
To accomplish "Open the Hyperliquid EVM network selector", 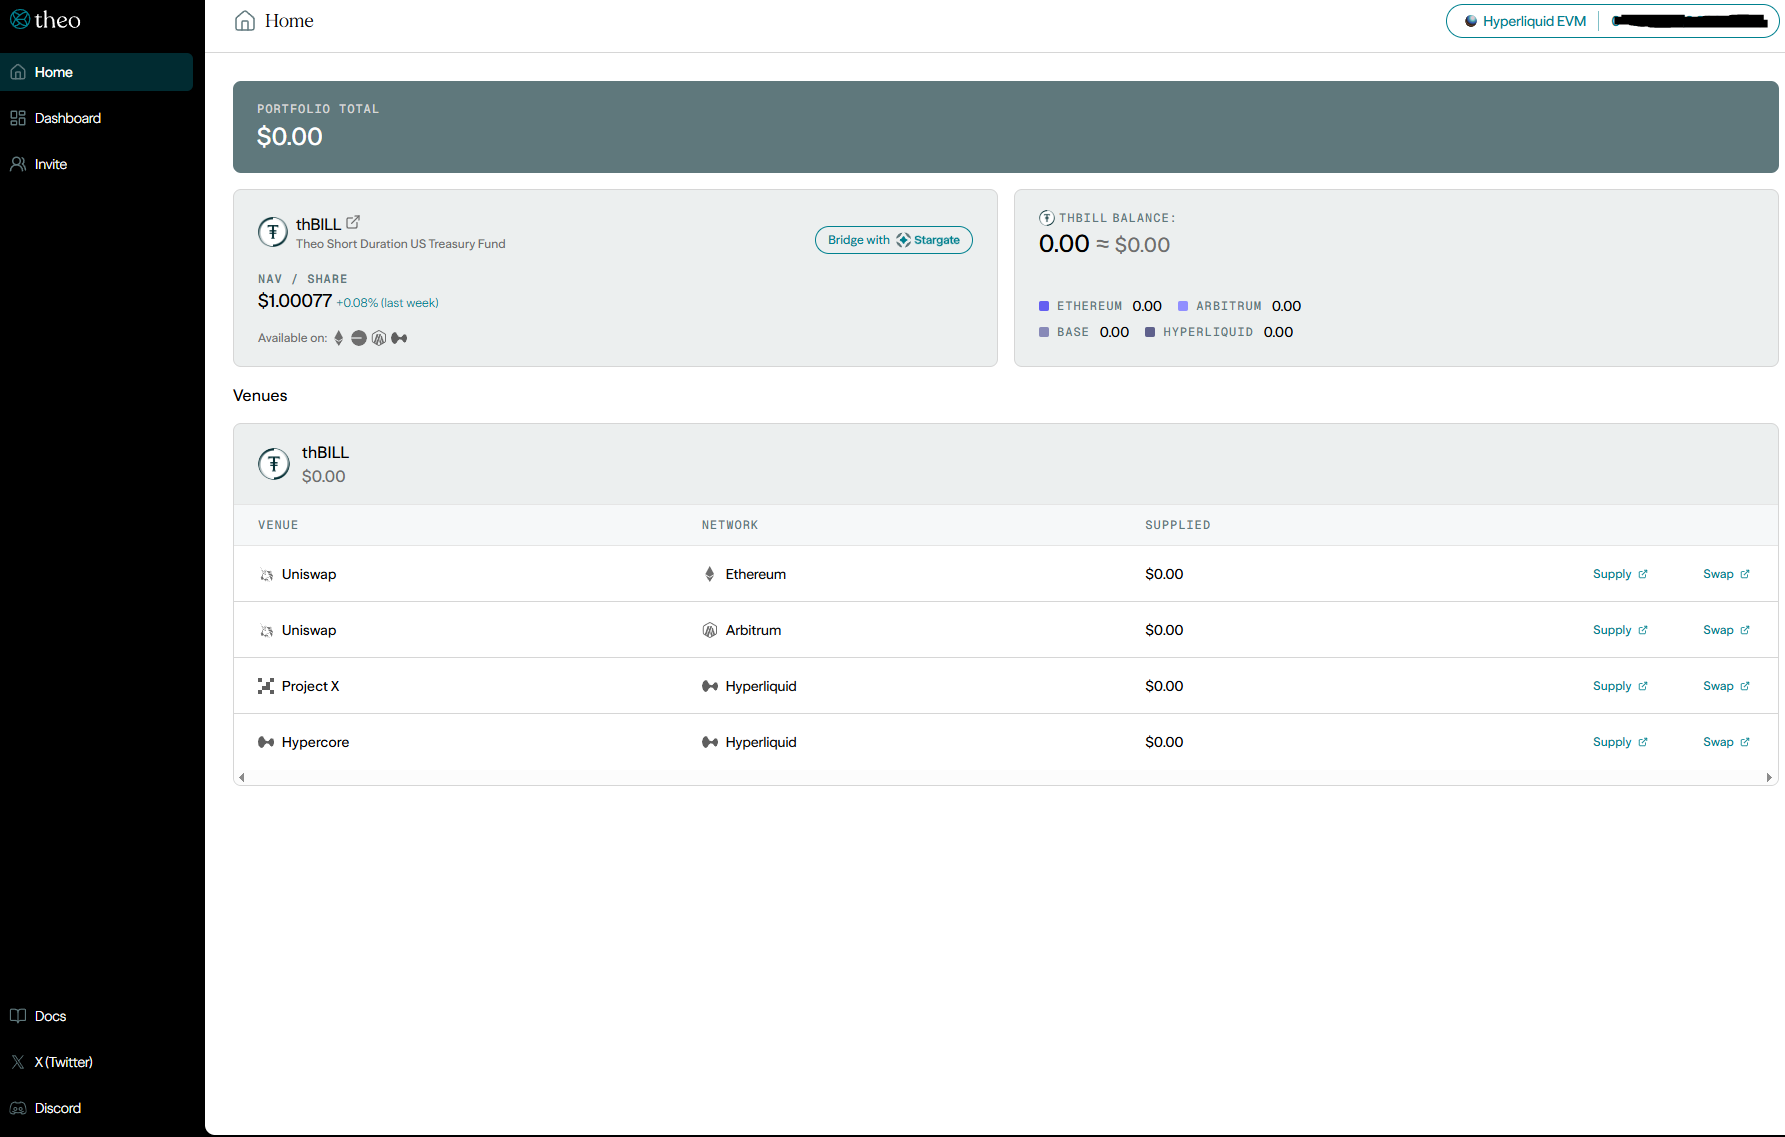I will point(1525,21).
